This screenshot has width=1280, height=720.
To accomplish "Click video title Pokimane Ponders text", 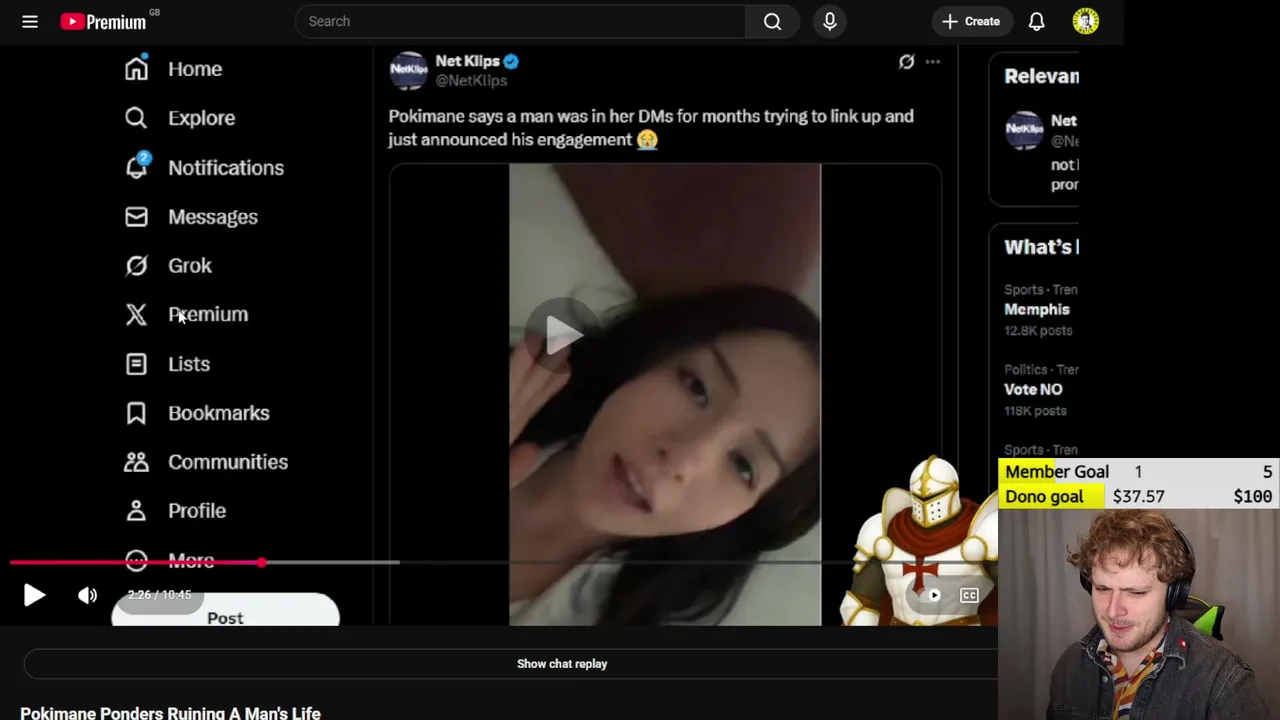I will click(170, 712).
